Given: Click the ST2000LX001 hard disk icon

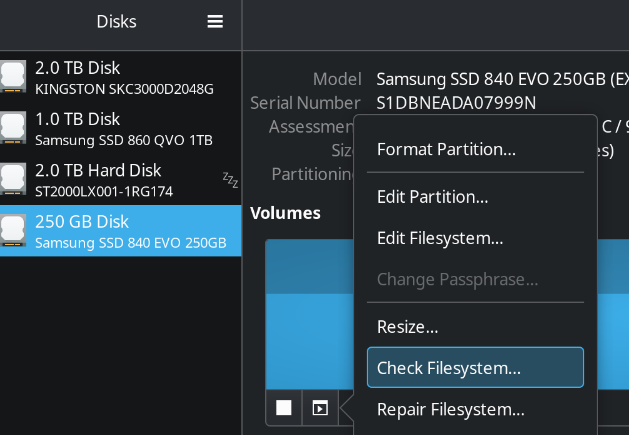Looking at the screenshot, I should pyautogui.click(x=13, y=179).
